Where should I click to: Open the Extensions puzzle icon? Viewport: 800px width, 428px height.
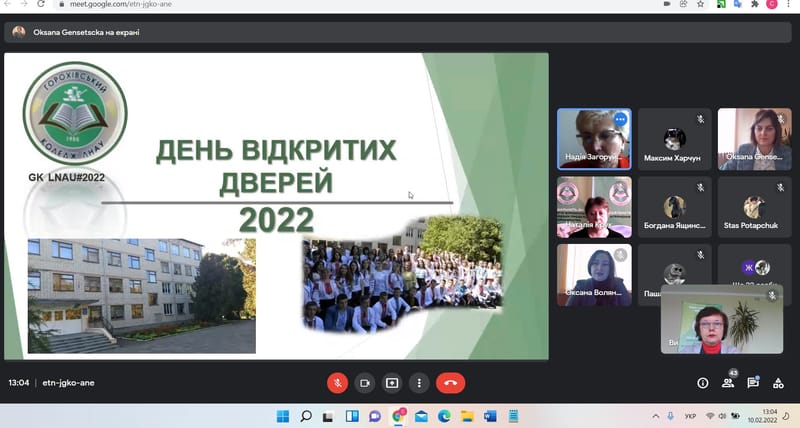(755, 4)
